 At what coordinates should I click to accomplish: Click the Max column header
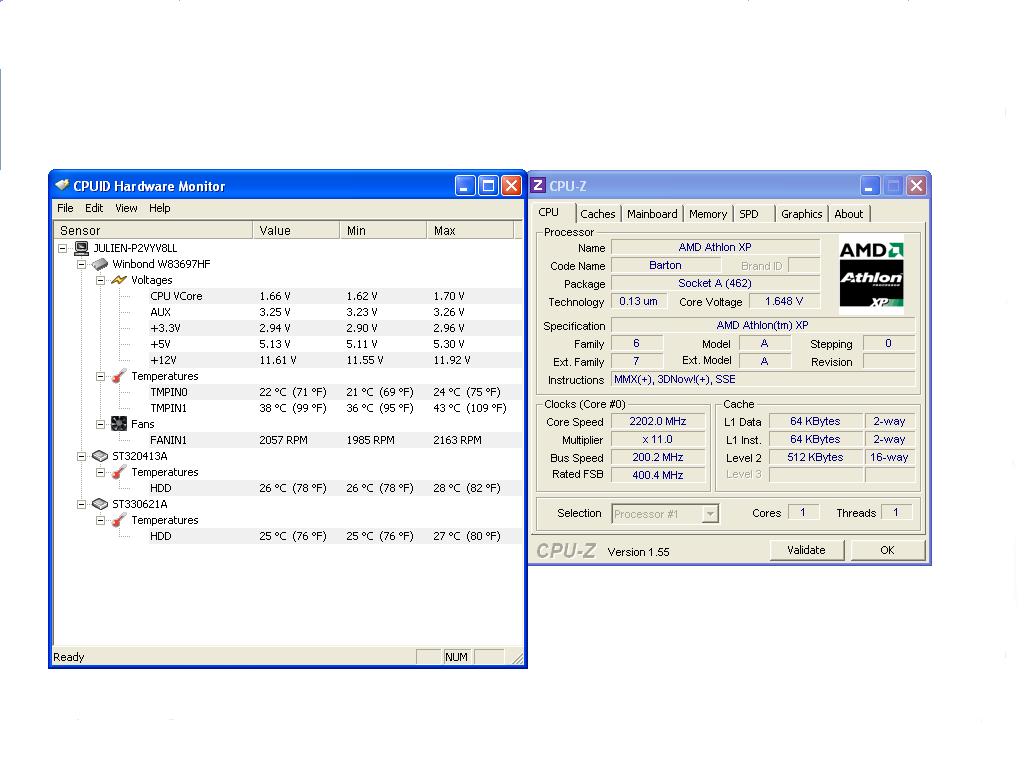471,231
